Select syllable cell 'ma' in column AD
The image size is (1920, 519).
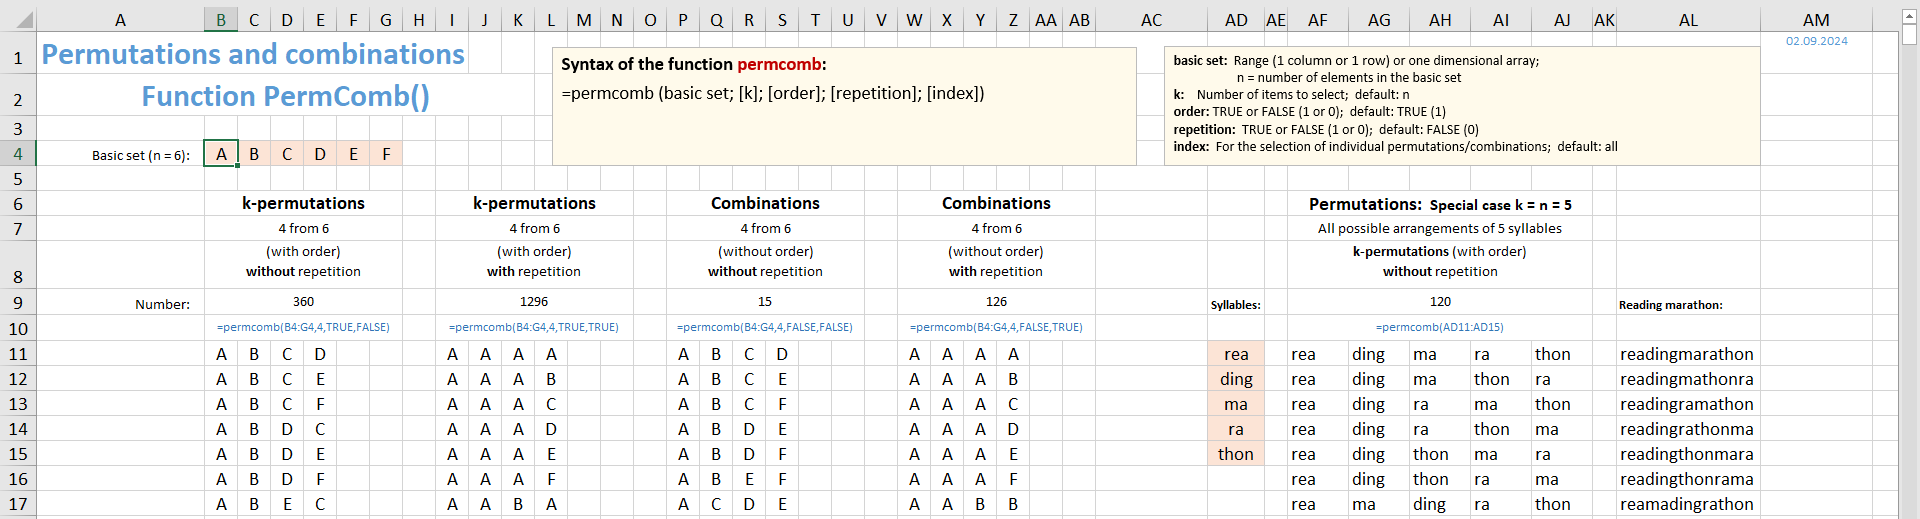tap(1236, 404)
